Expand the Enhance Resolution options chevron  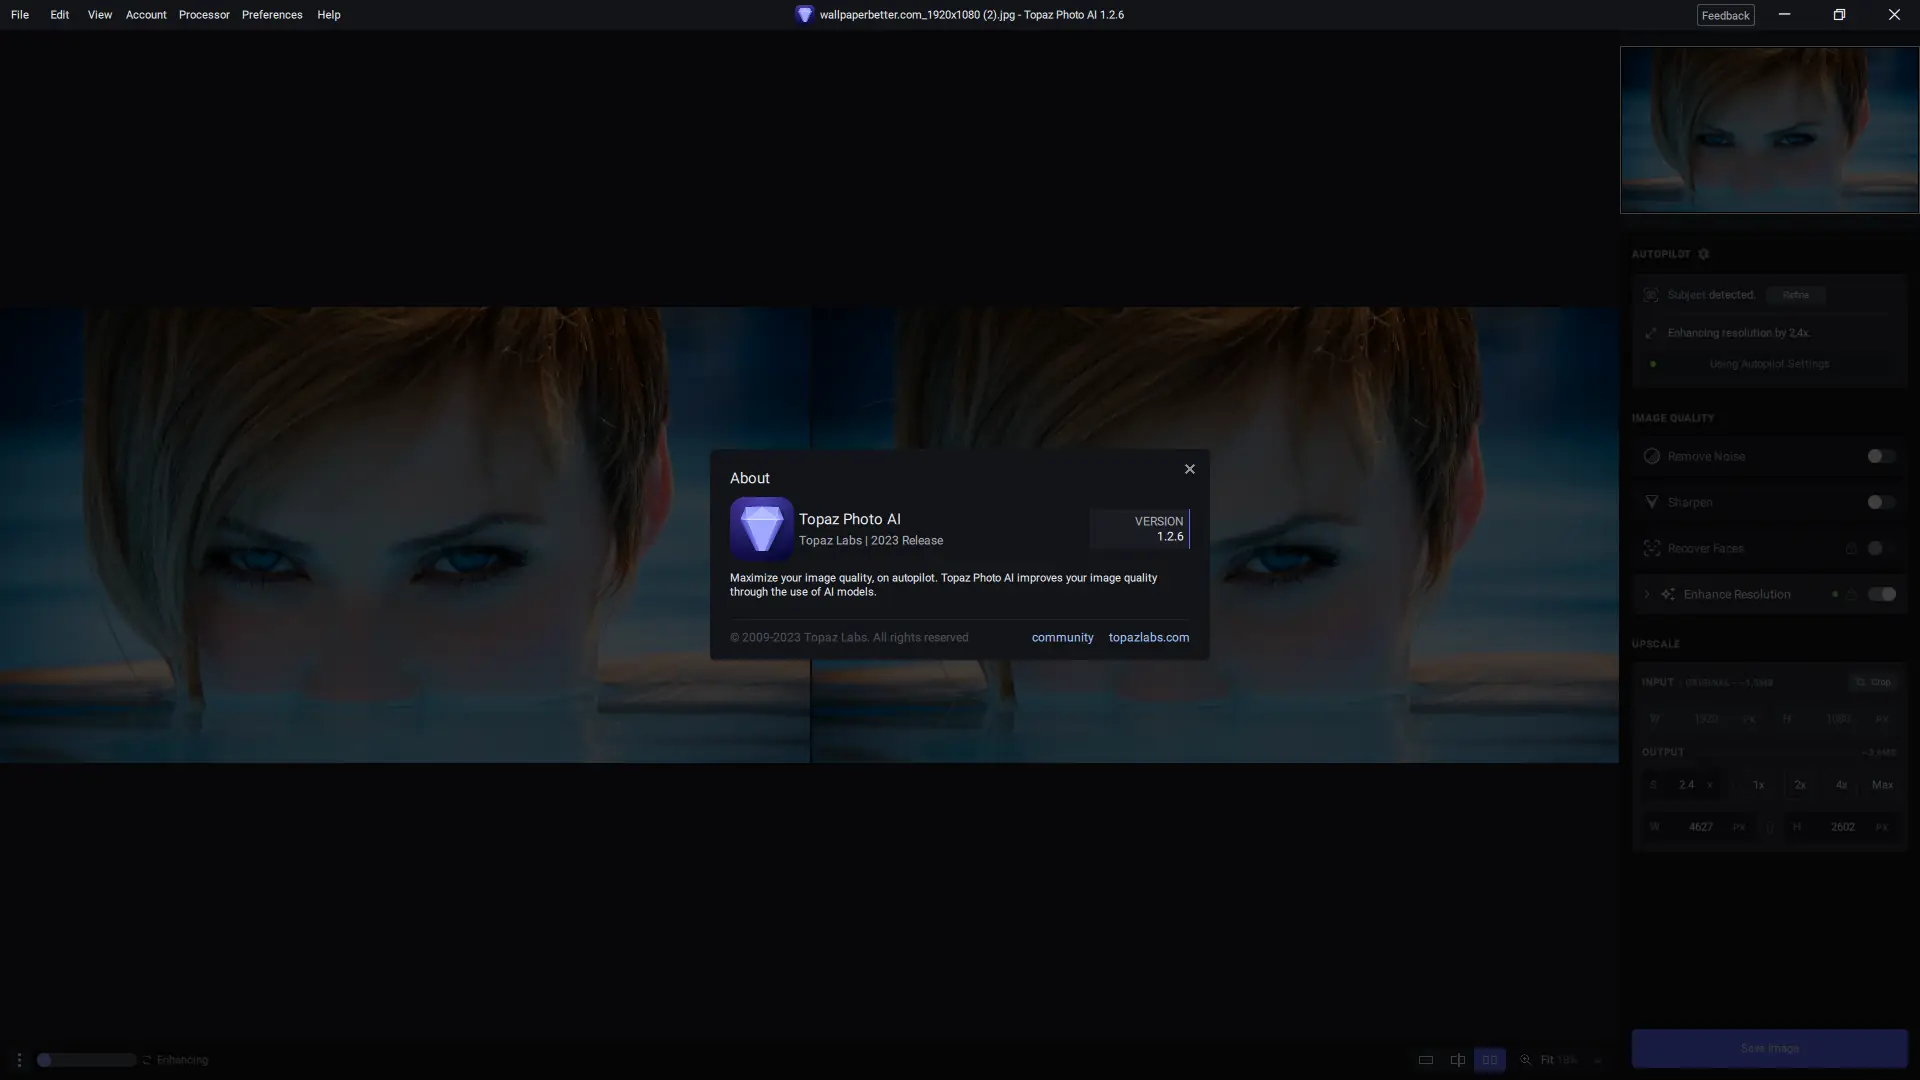coord(1647,594)
